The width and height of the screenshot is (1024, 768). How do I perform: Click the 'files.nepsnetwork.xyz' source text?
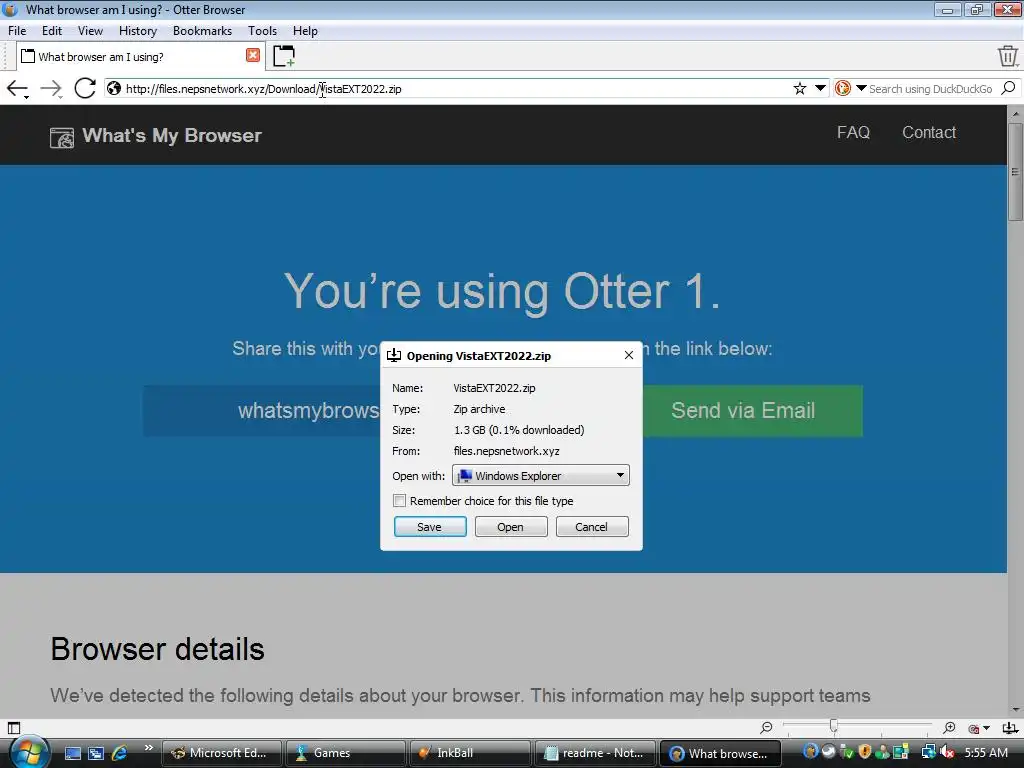click(x=507, y=451)
